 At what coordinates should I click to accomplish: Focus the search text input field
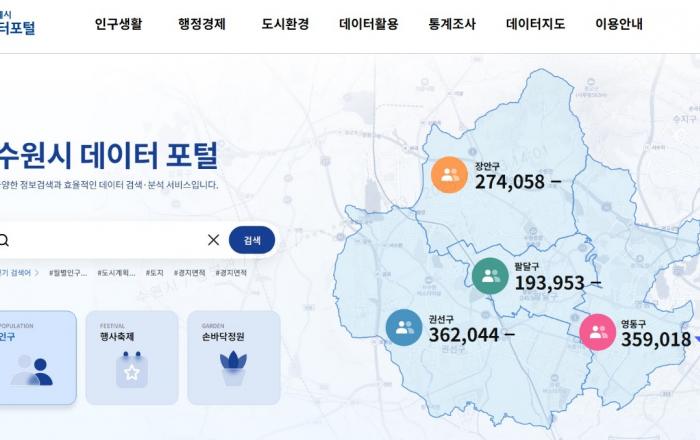point(107,240)
